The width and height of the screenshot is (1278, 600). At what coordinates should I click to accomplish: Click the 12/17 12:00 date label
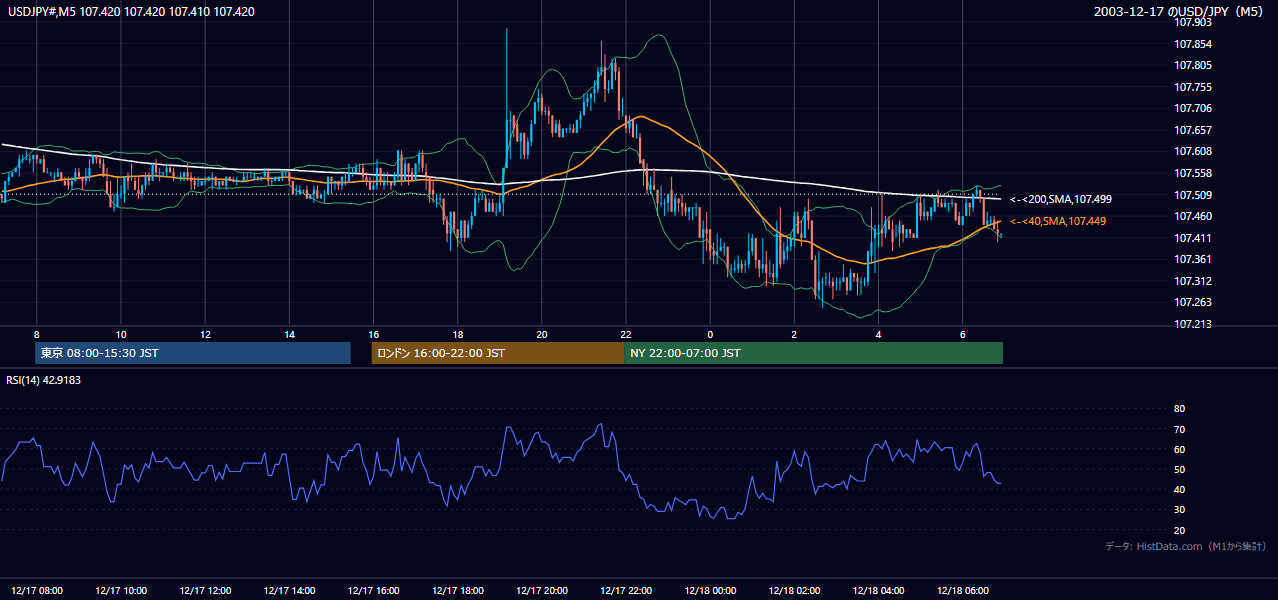205,591
